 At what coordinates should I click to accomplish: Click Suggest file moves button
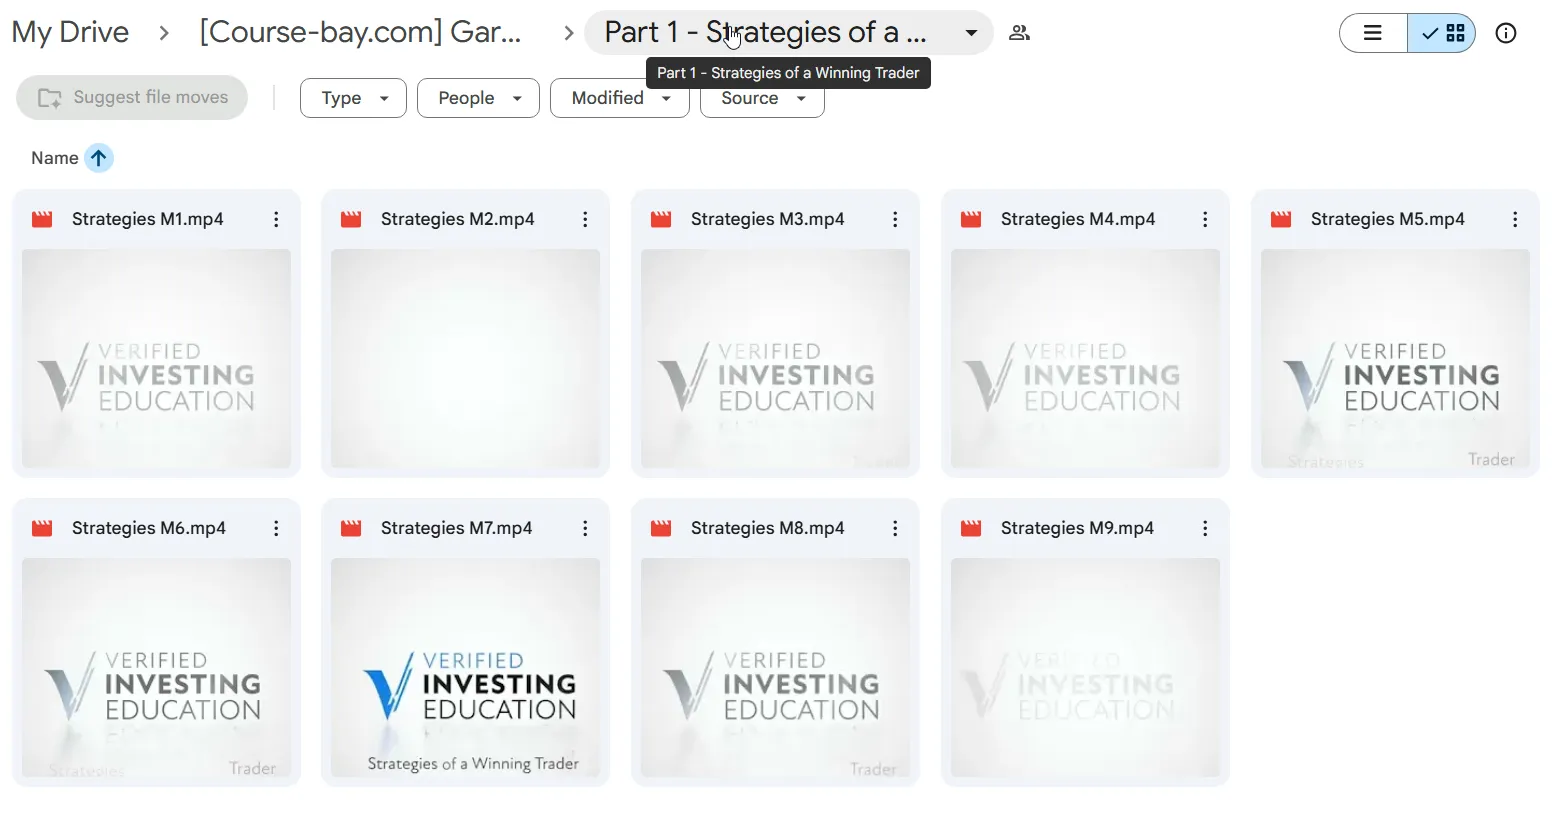[132, 98]
